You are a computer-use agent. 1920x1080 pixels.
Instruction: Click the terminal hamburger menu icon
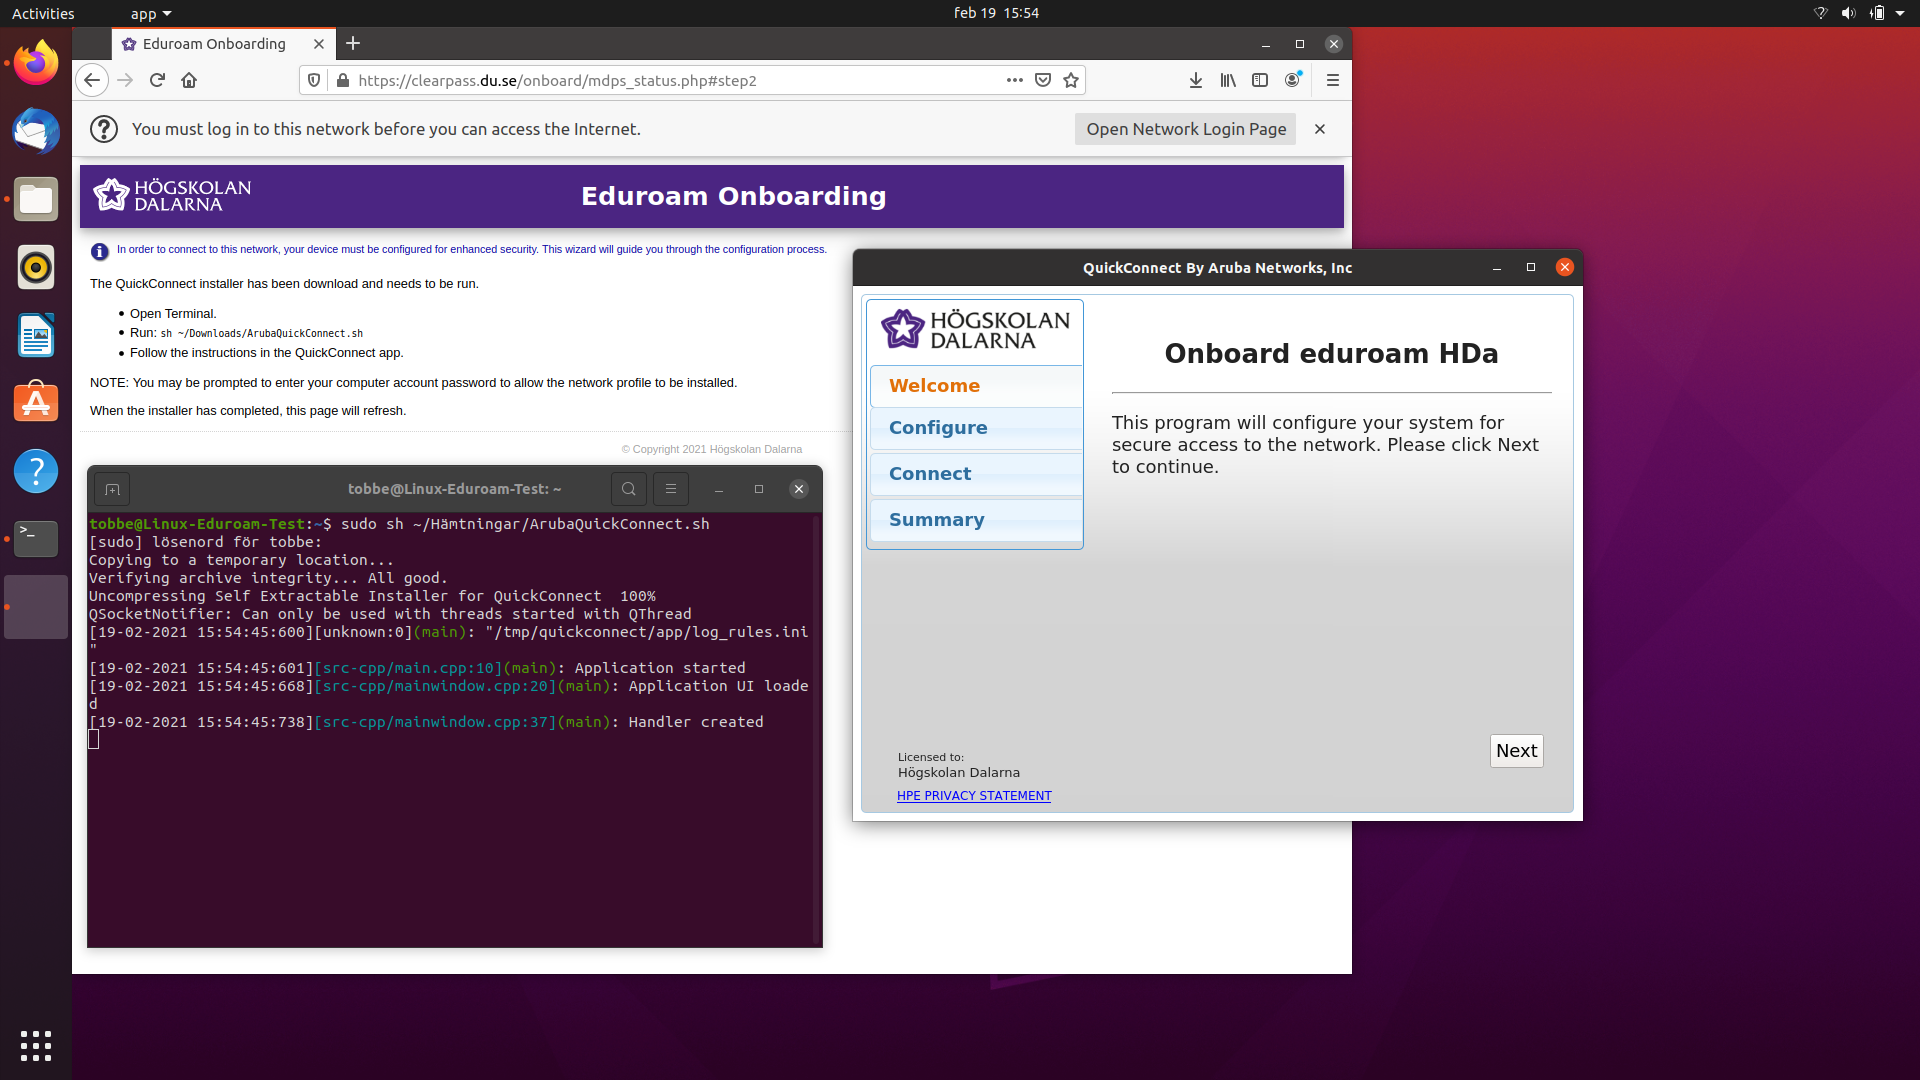671,489
